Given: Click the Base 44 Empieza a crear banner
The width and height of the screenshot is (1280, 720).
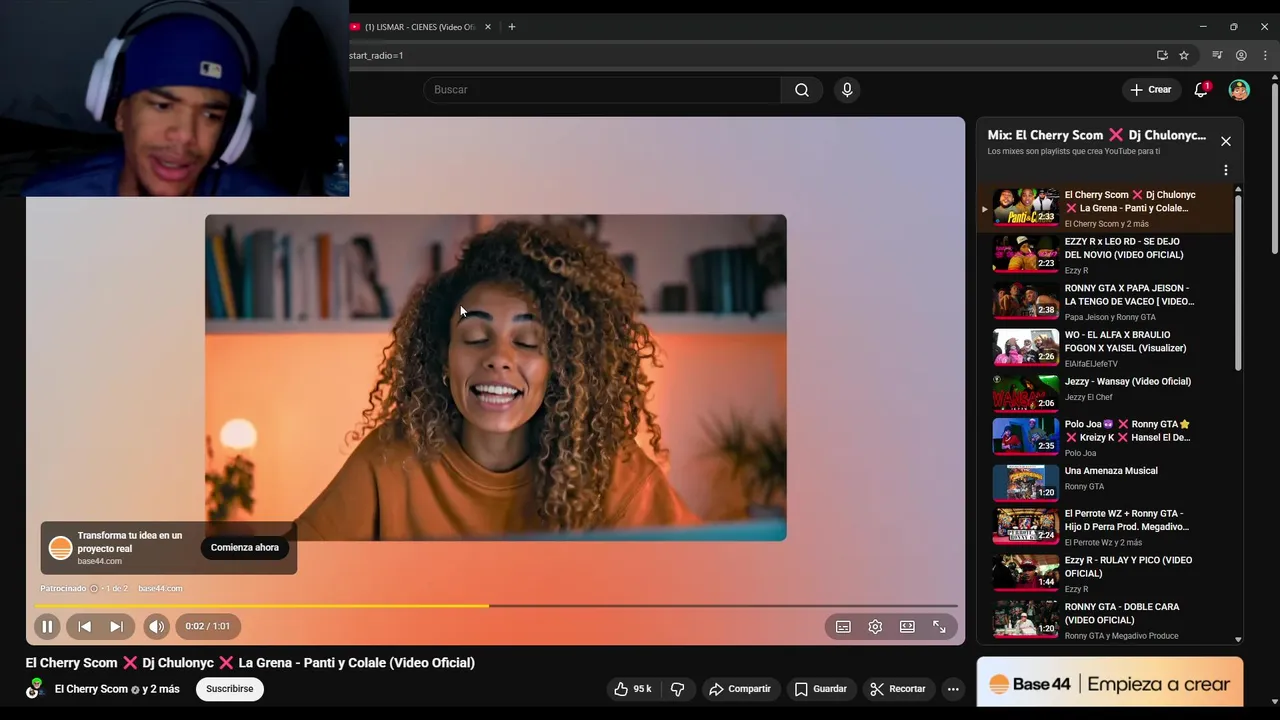Looking at the screenshot, I should (1110, 685).
